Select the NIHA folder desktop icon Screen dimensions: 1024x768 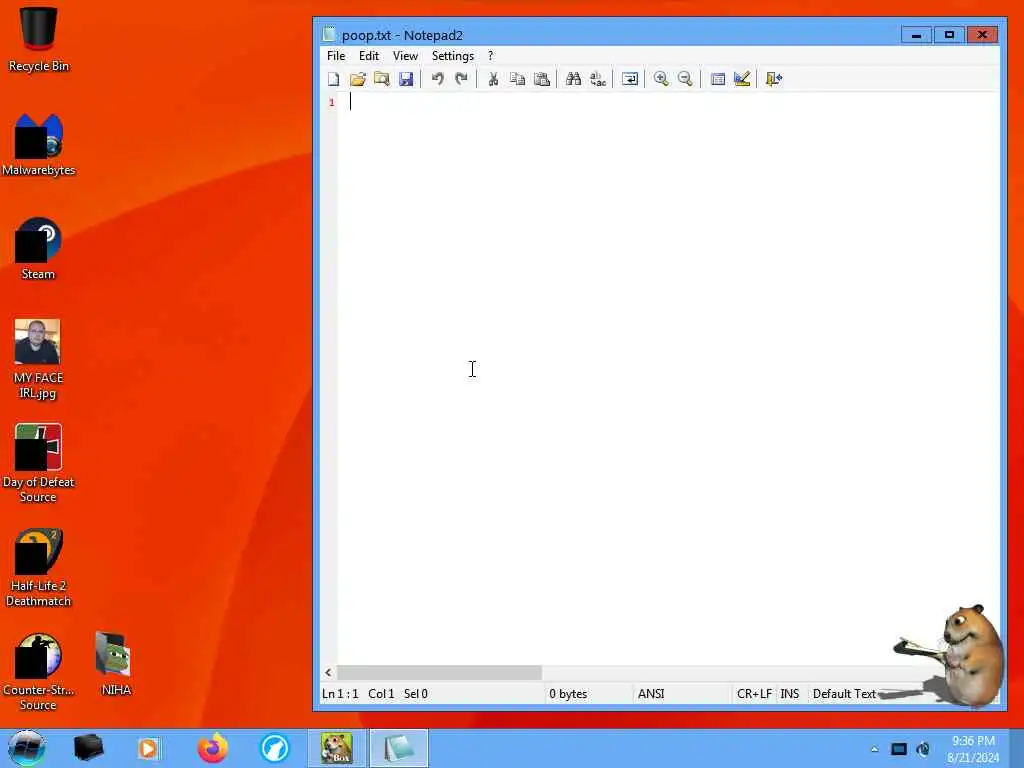click(x=116, y=664)
